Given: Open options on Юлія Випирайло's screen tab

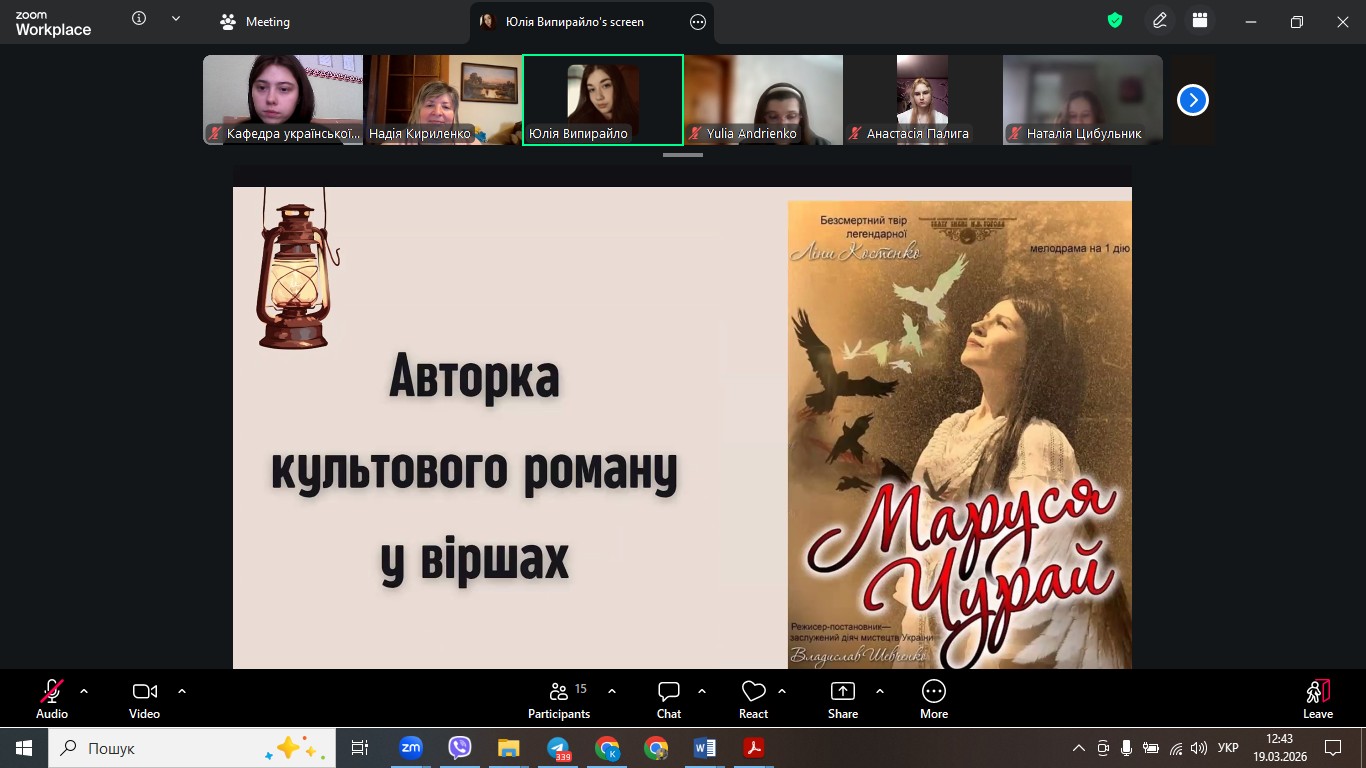Looking at the screenshot, I should [698, 22].
